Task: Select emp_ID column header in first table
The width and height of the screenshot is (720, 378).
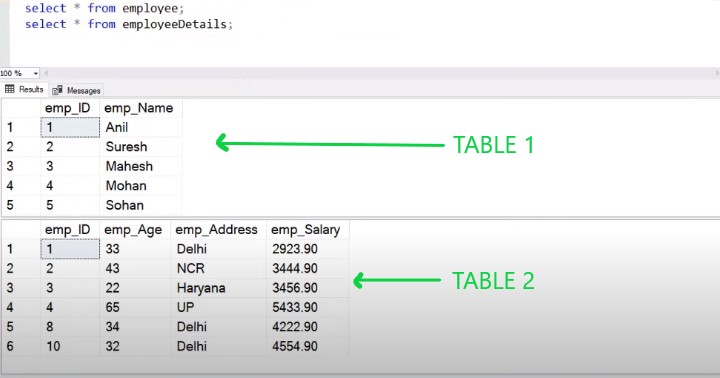Action: point(70,108)
